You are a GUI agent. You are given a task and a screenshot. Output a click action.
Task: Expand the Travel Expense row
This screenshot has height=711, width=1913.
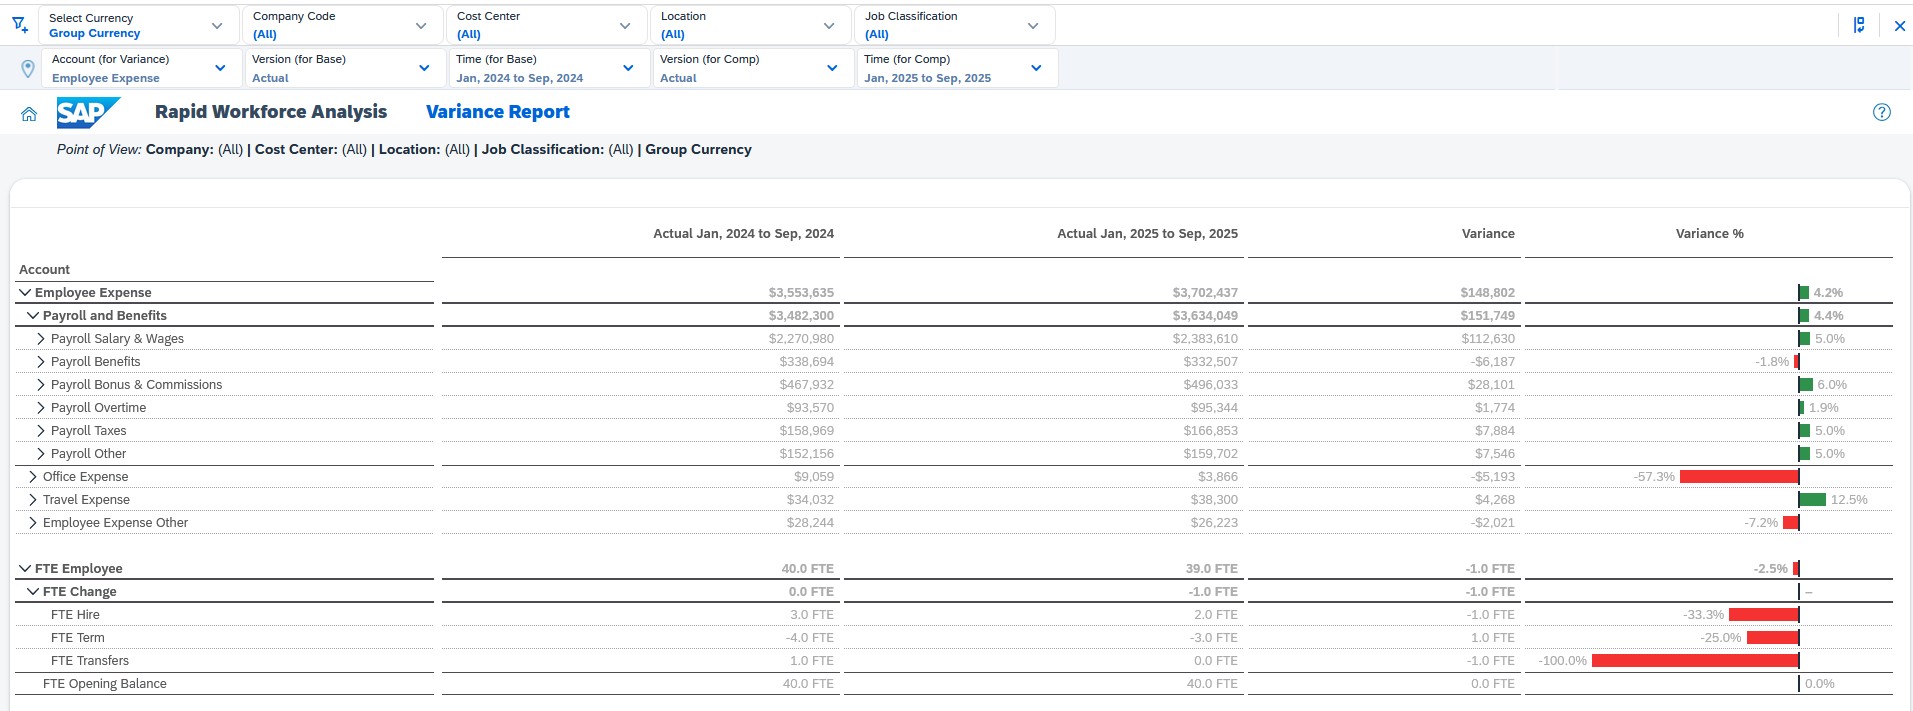click(x=33, y=500)
